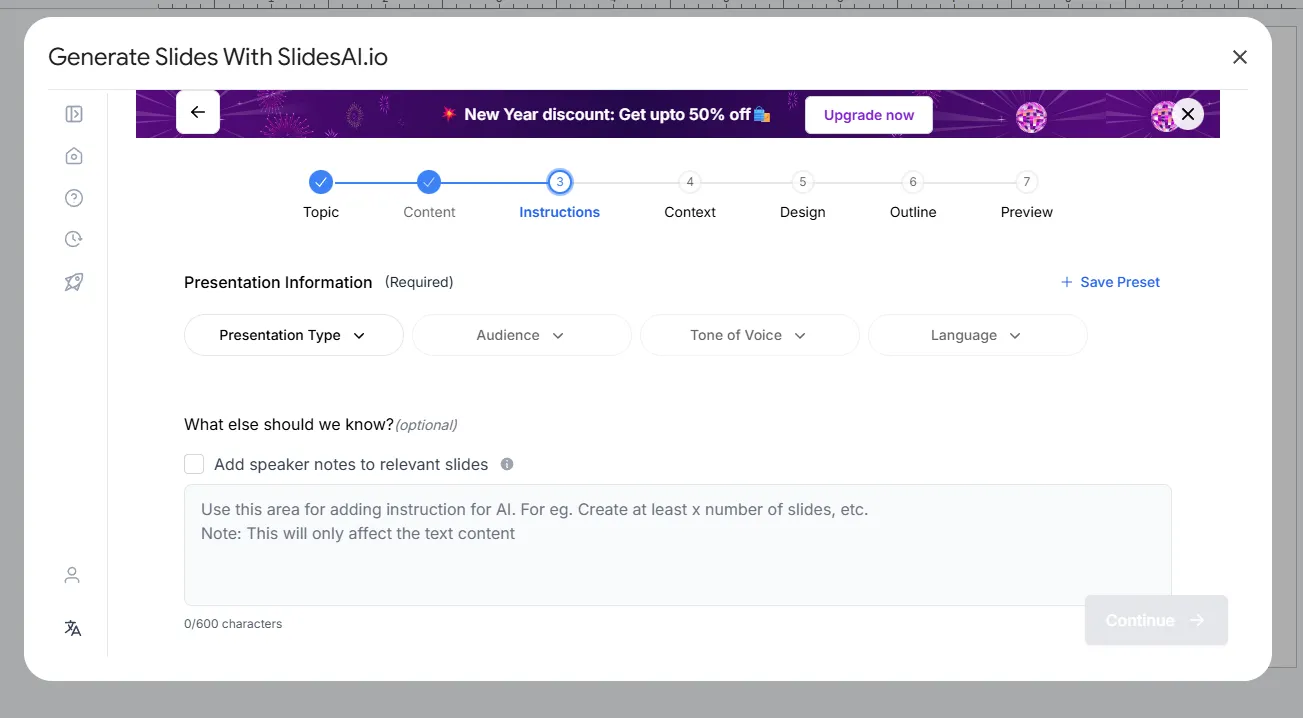
Task: Click the rocket upgrade icon
Action: pyautogui.click(x=73, y=282)
